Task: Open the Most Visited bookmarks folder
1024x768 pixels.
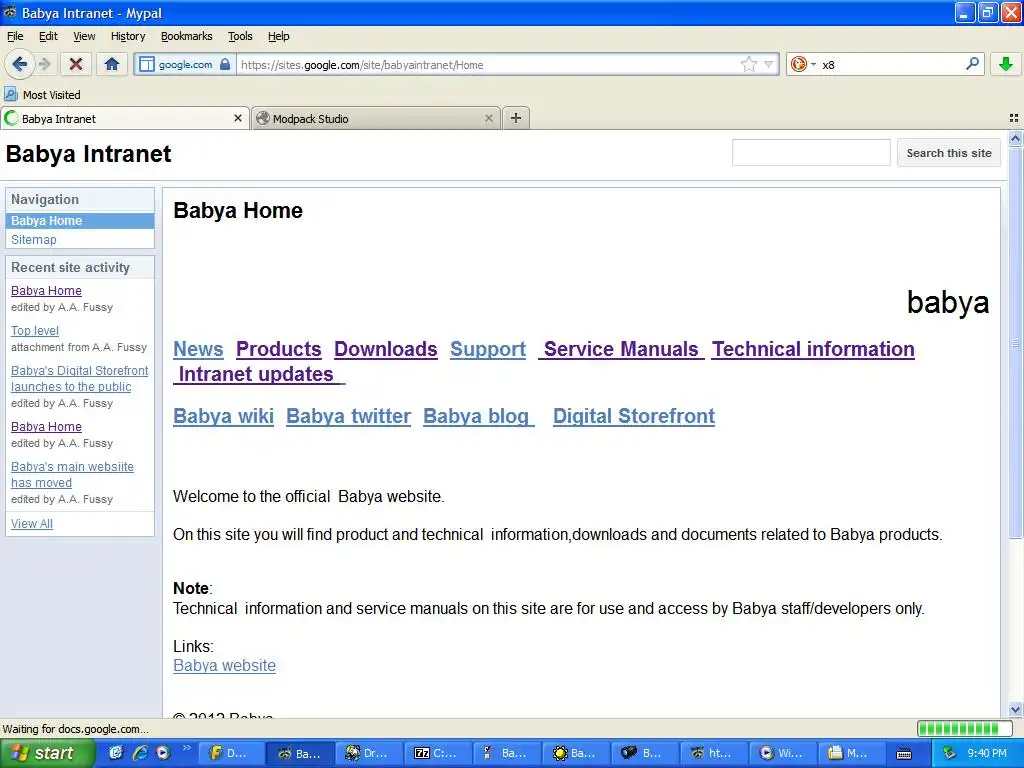Action: [42, 95]
